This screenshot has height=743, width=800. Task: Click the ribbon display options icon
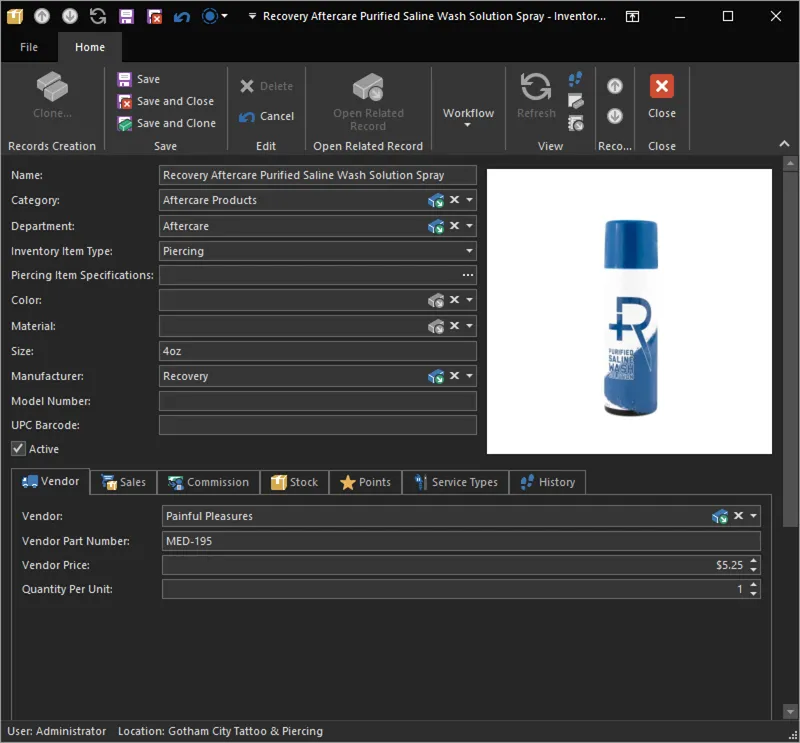pyautogui.click(x=632, y=16)
